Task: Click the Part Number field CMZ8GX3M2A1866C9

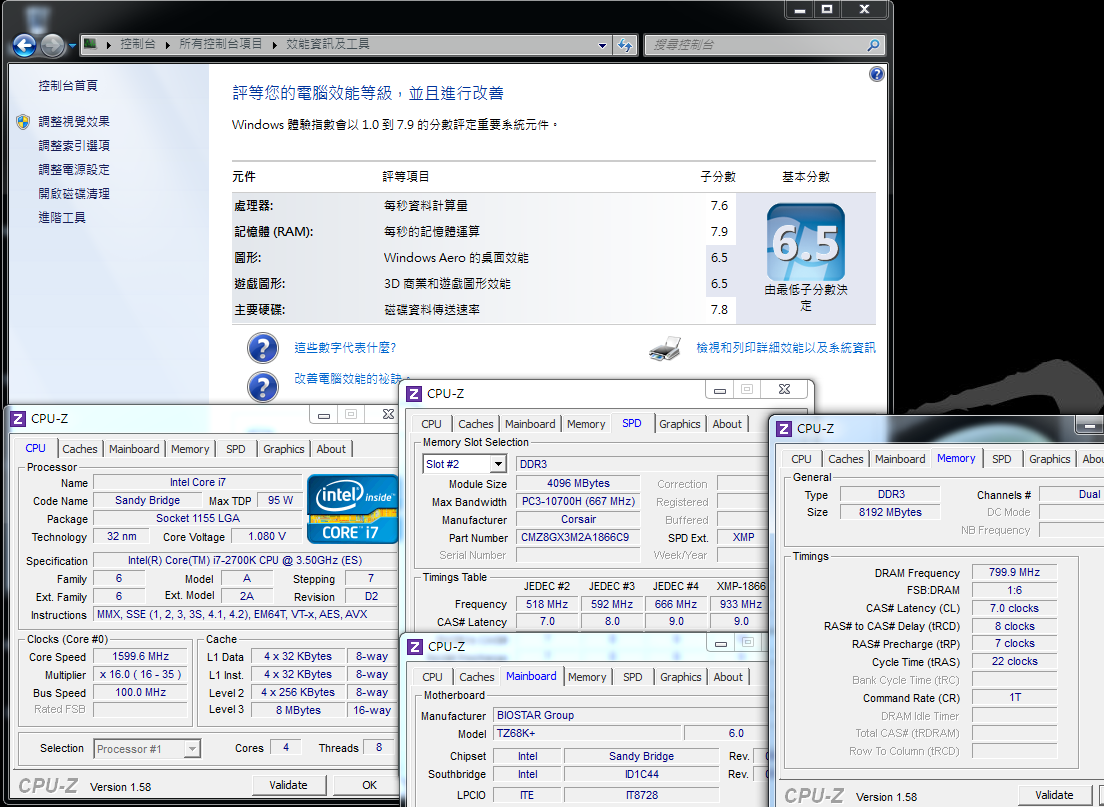Action: (578, 537)
